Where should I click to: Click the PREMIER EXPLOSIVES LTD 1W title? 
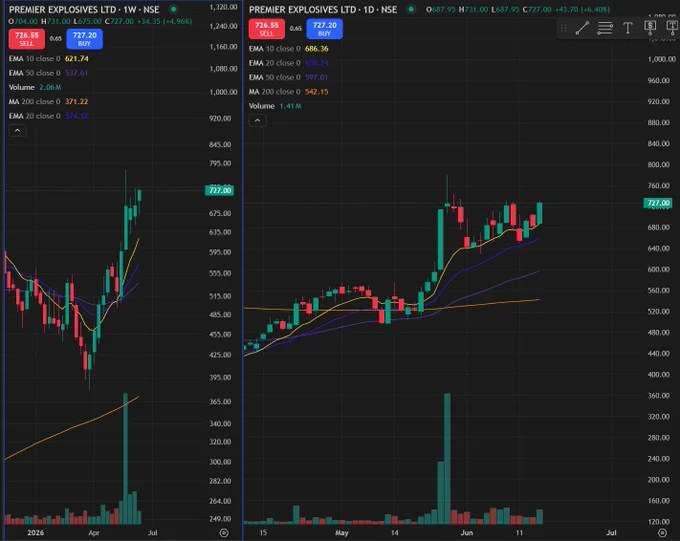click(84, 10)
